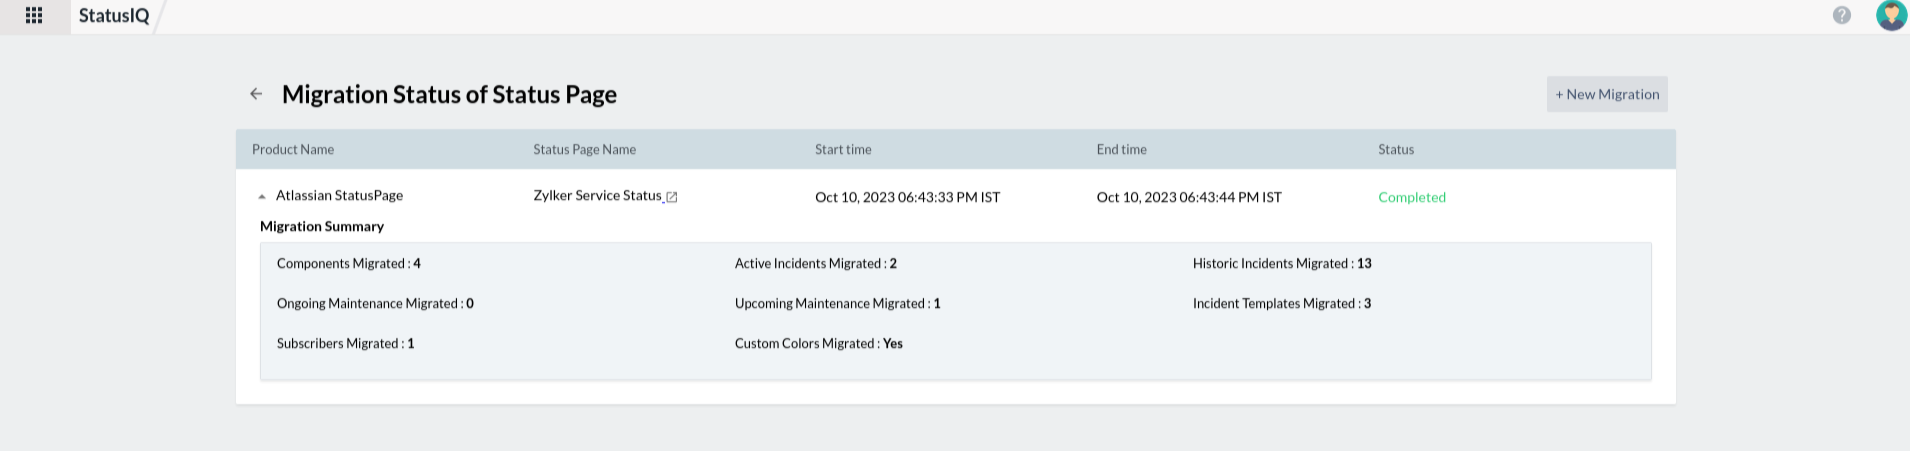This screenshot has width=1910, height=451.
Task: Click the help question mark icon
Action: coord(1841,16)
